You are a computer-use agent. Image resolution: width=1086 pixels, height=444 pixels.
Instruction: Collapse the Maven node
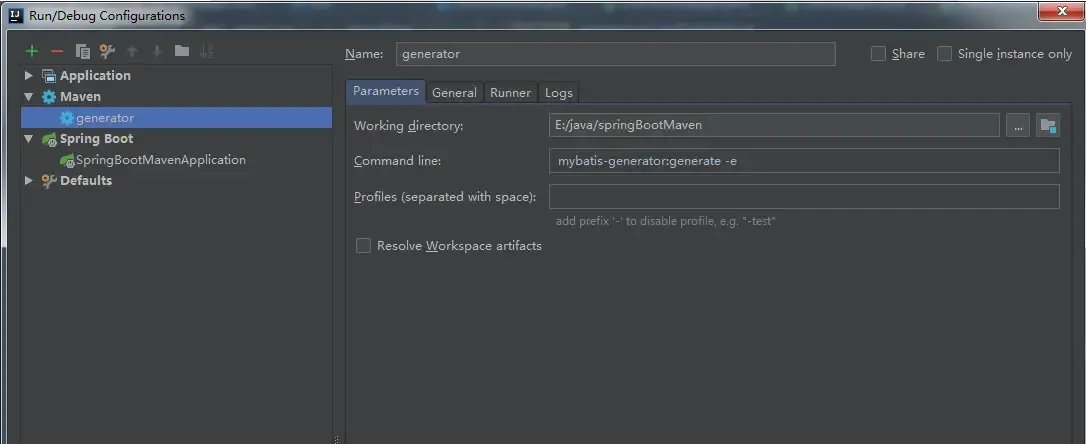(28, 97)
